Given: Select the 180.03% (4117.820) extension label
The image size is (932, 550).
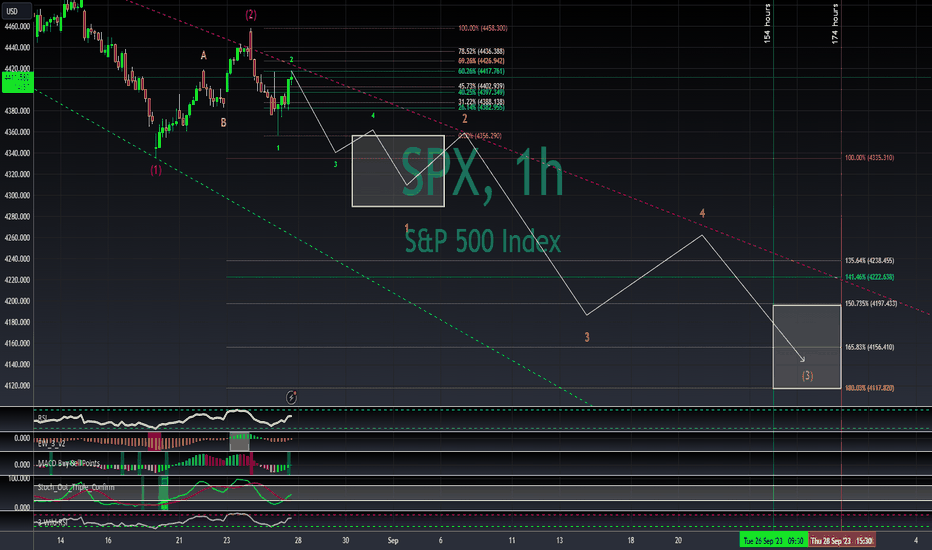Looking at the screenshot, I should (x=869, y=388).
